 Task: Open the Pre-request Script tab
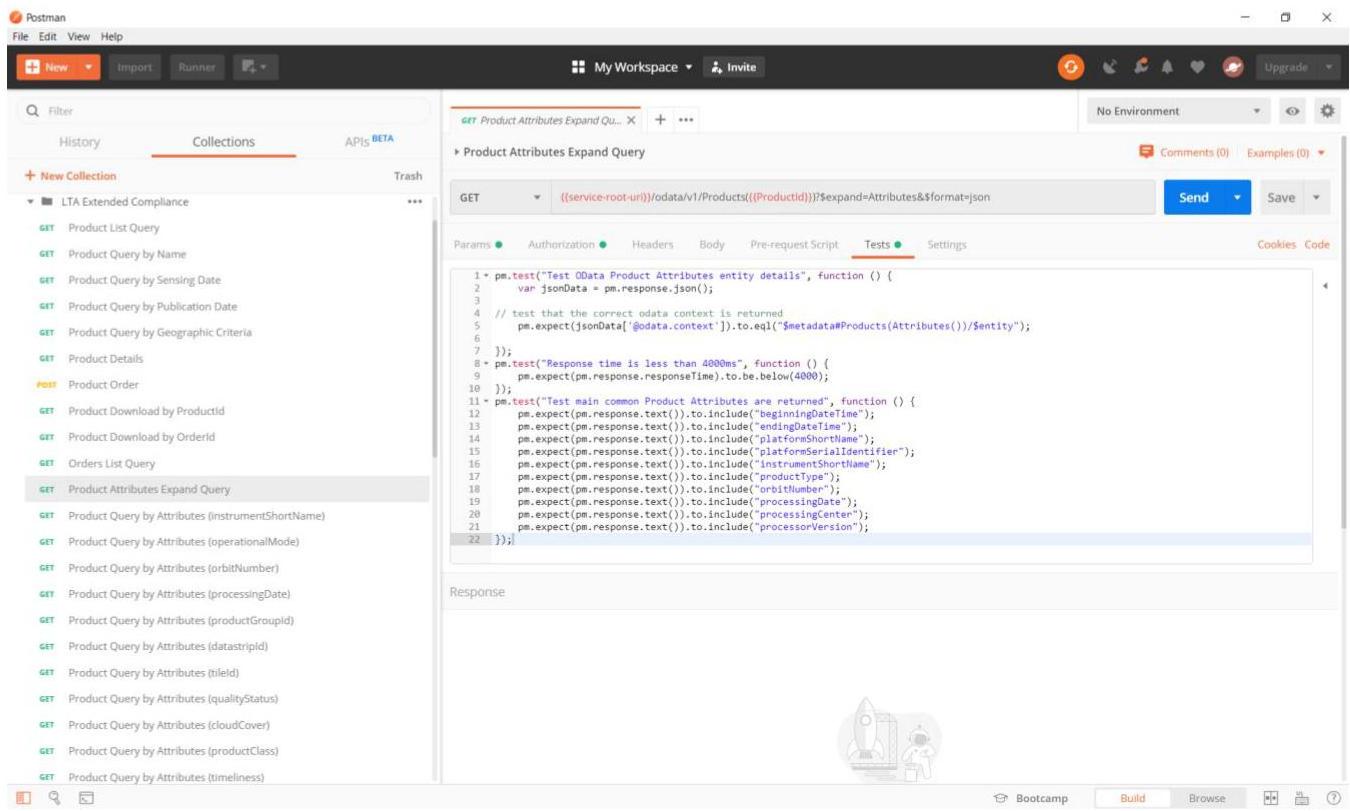point(795,244)
